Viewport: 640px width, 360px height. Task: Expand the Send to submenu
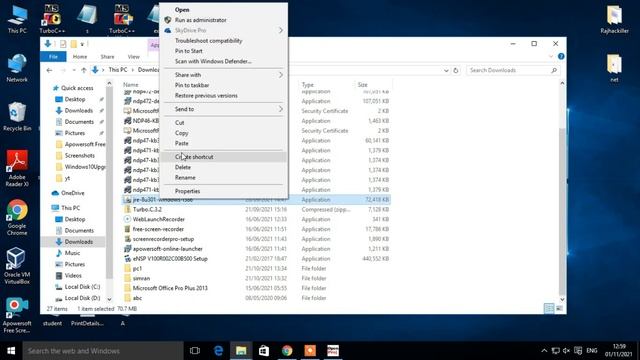(280, 109)
